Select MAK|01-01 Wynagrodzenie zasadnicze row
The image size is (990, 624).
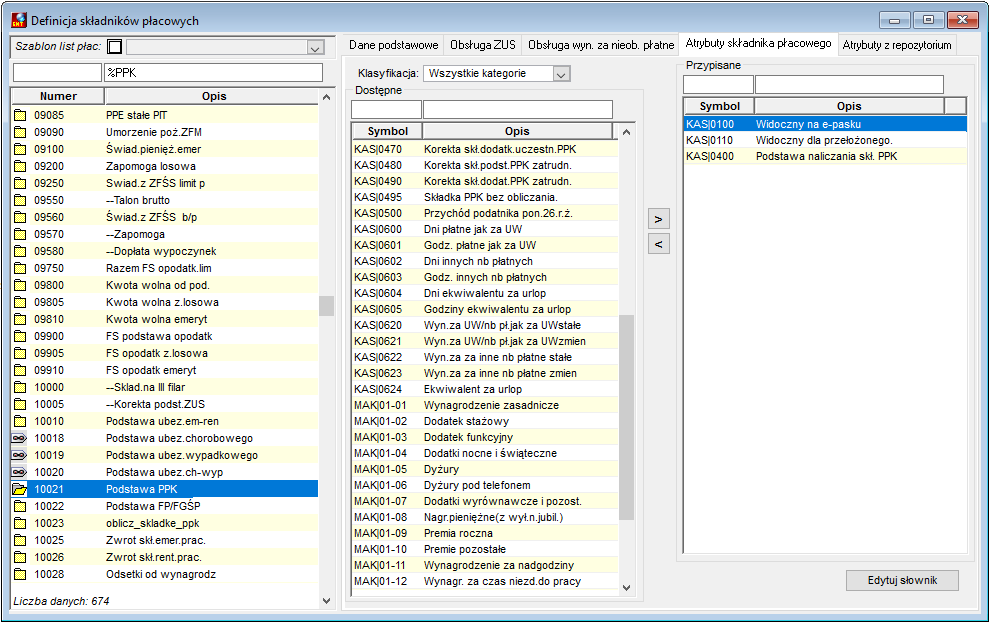[485, 405]
